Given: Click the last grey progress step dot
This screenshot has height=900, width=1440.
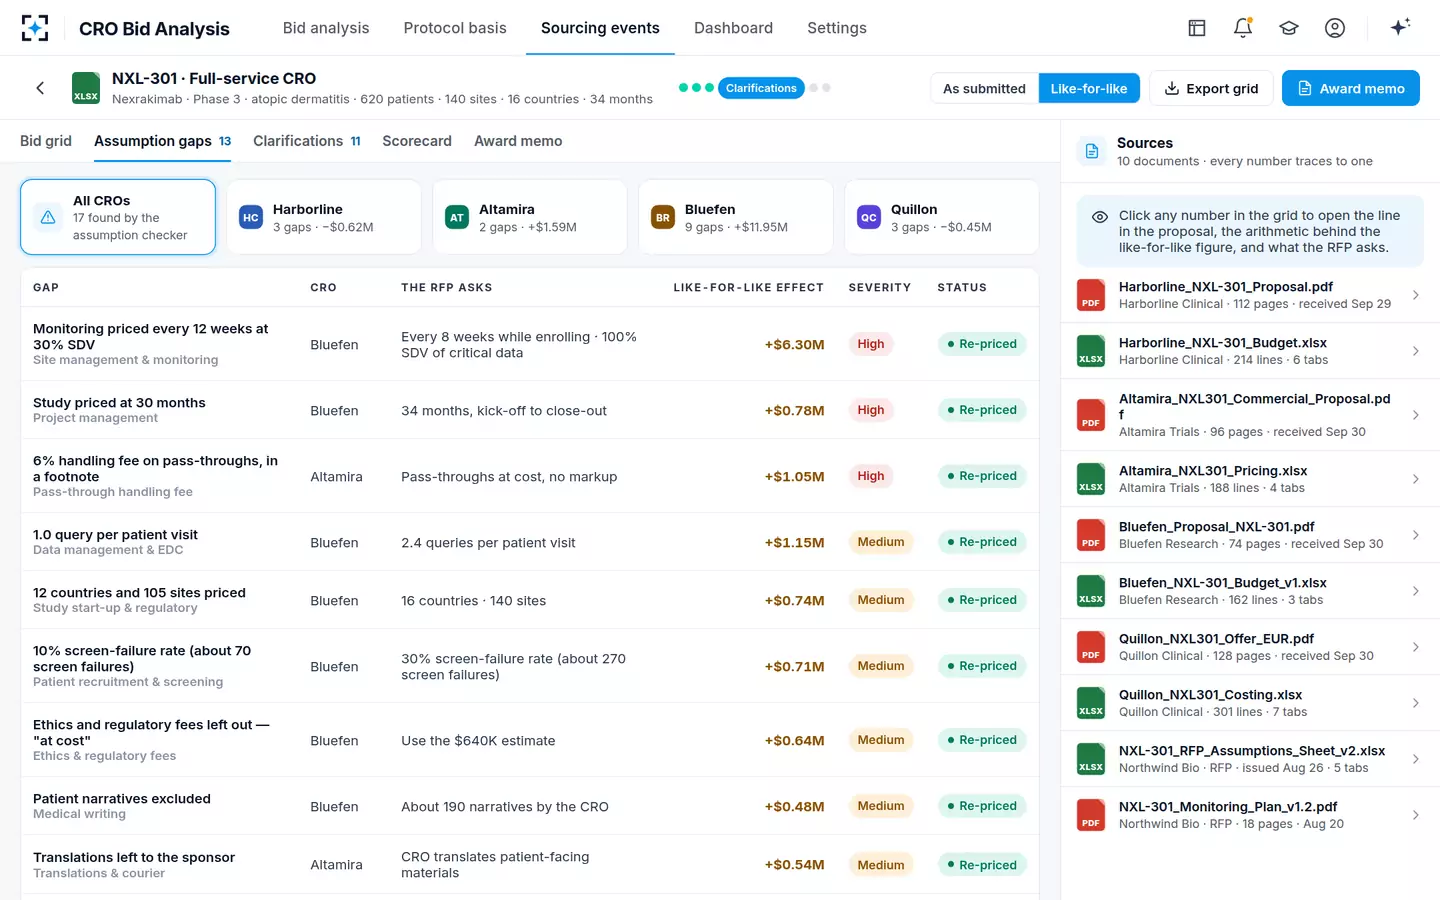Looking at the screenshot, I should (826, 88).
